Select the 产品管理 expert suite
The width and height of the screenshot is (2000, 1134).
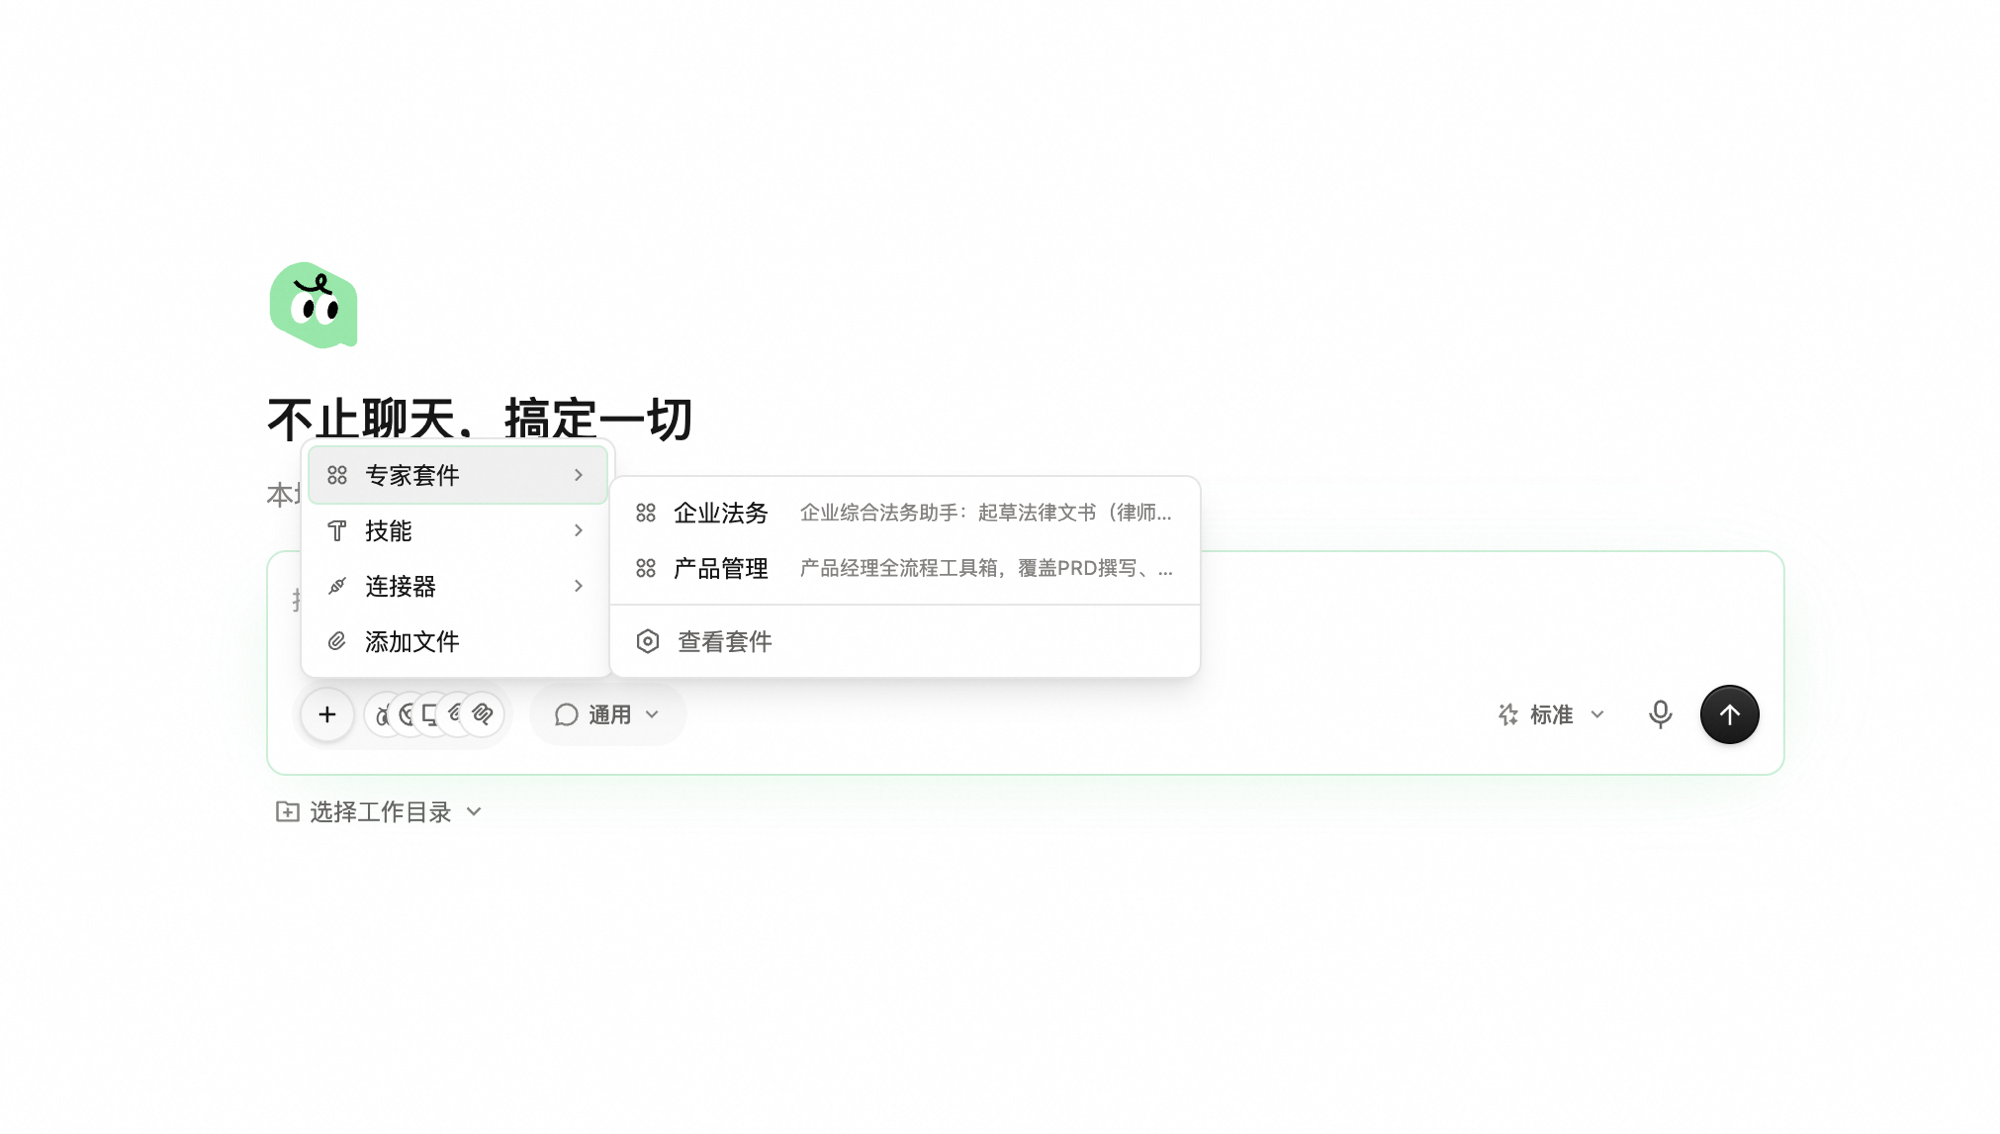coord(904,568)
